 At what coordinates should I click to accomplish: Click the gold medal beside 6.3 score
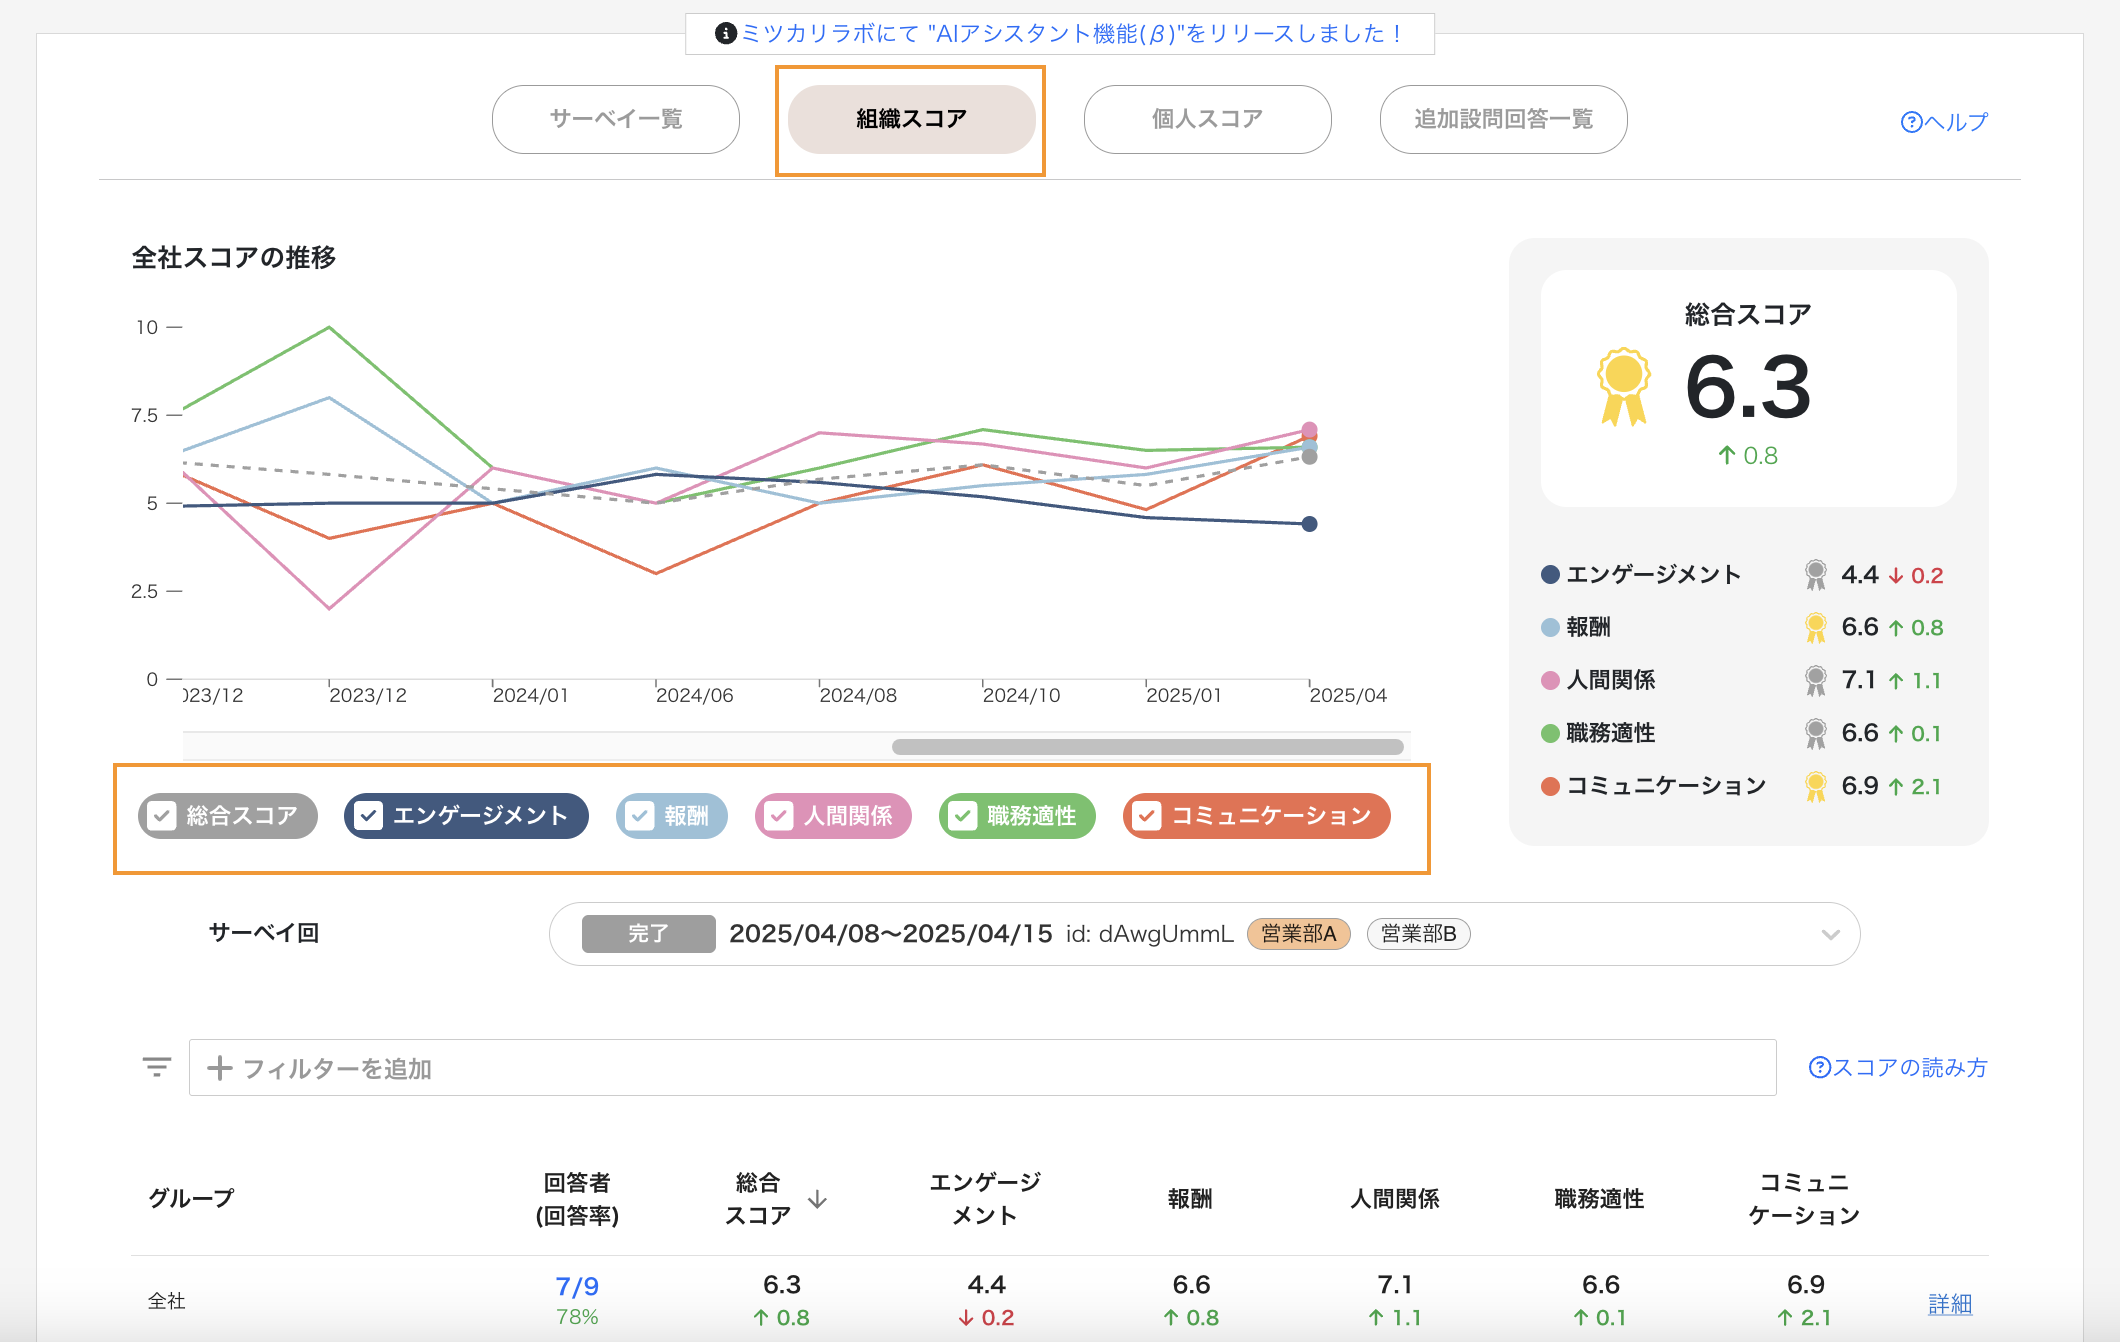coord(1623,387)
